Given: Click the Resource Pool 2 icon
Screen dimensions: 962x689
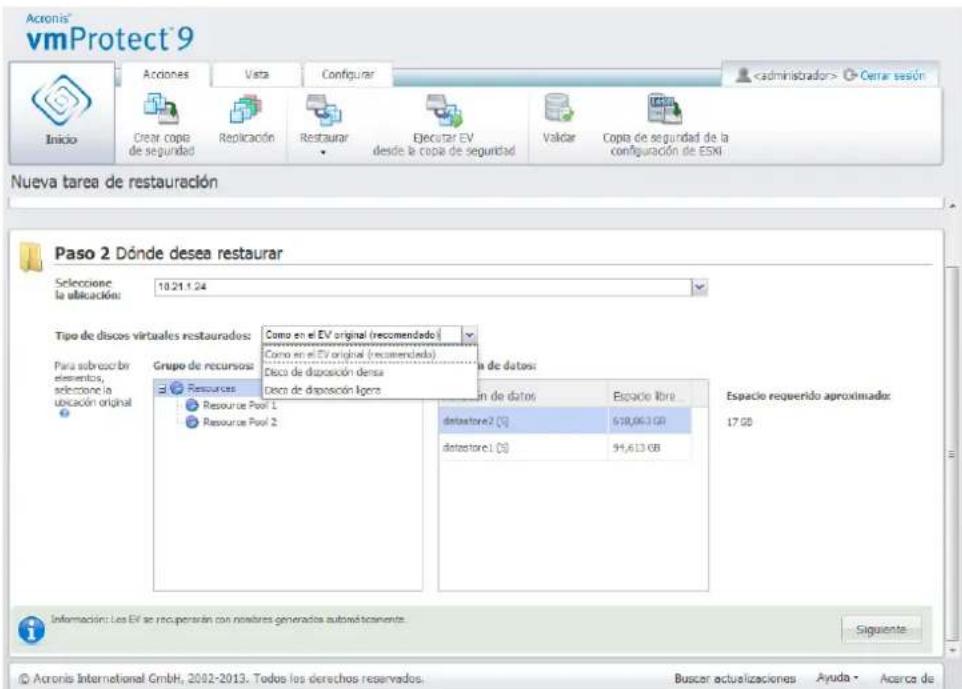Looking at the screenshot, I should [192, 422].
